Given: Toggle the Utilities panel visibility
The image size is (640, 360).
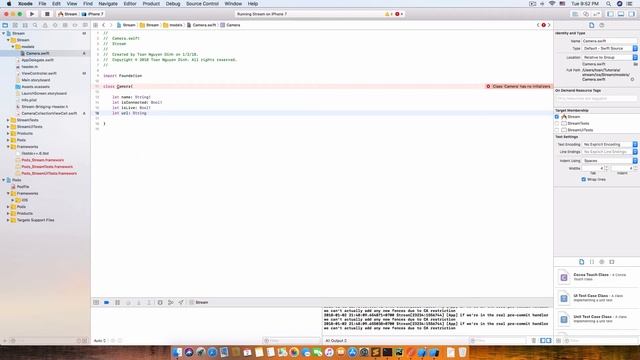Looking at the screenshot, I should [631, 14].
